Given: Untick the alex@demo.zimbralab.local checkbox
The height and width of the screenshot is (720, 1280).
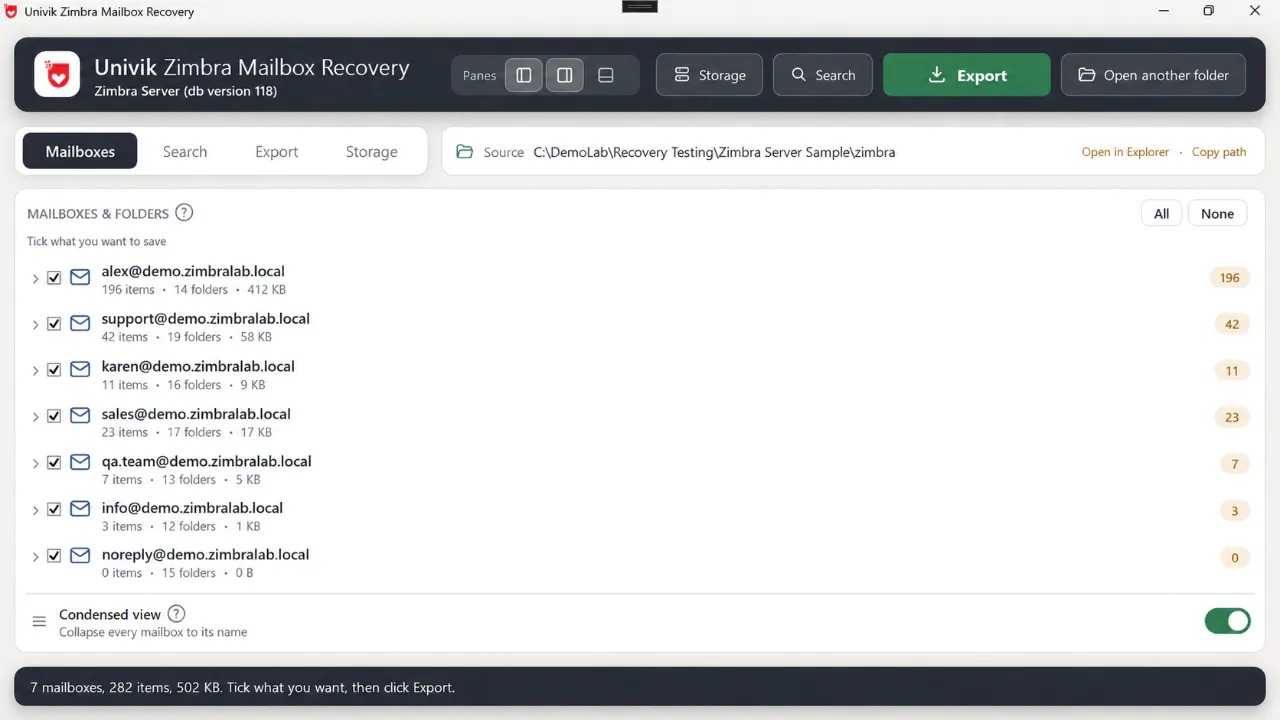Looking at the screenshot, I should (54, 278).
